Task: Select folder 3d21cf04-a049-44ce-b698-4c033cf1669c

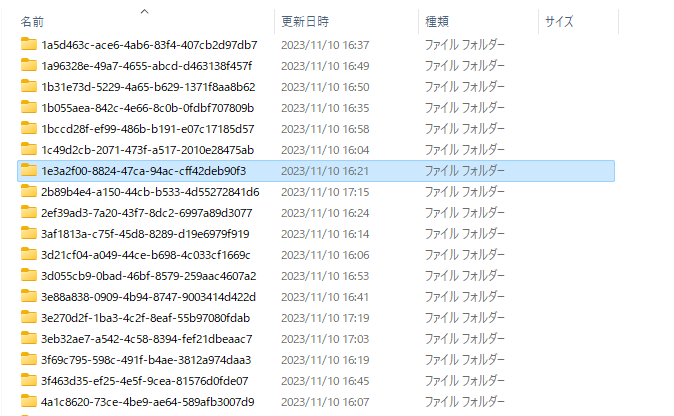Action: click(x=146, y=255)
